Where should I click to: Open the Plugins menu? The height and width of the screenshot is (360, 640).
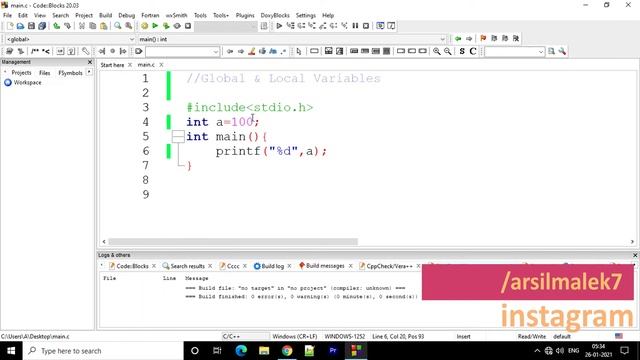click(245, 15)
